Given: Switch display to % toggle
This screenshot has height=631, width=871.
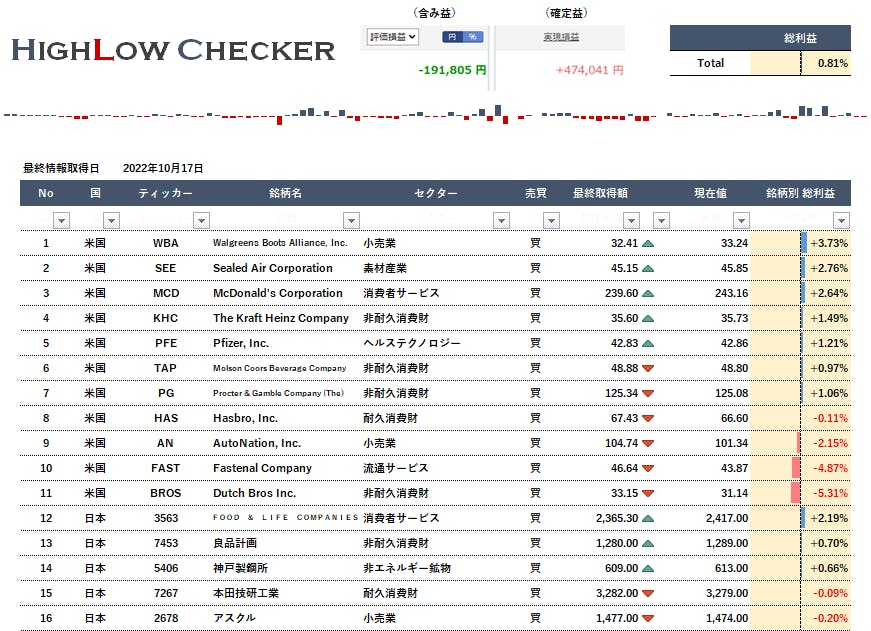Looking at the screenshot, I should pos(473,37).
